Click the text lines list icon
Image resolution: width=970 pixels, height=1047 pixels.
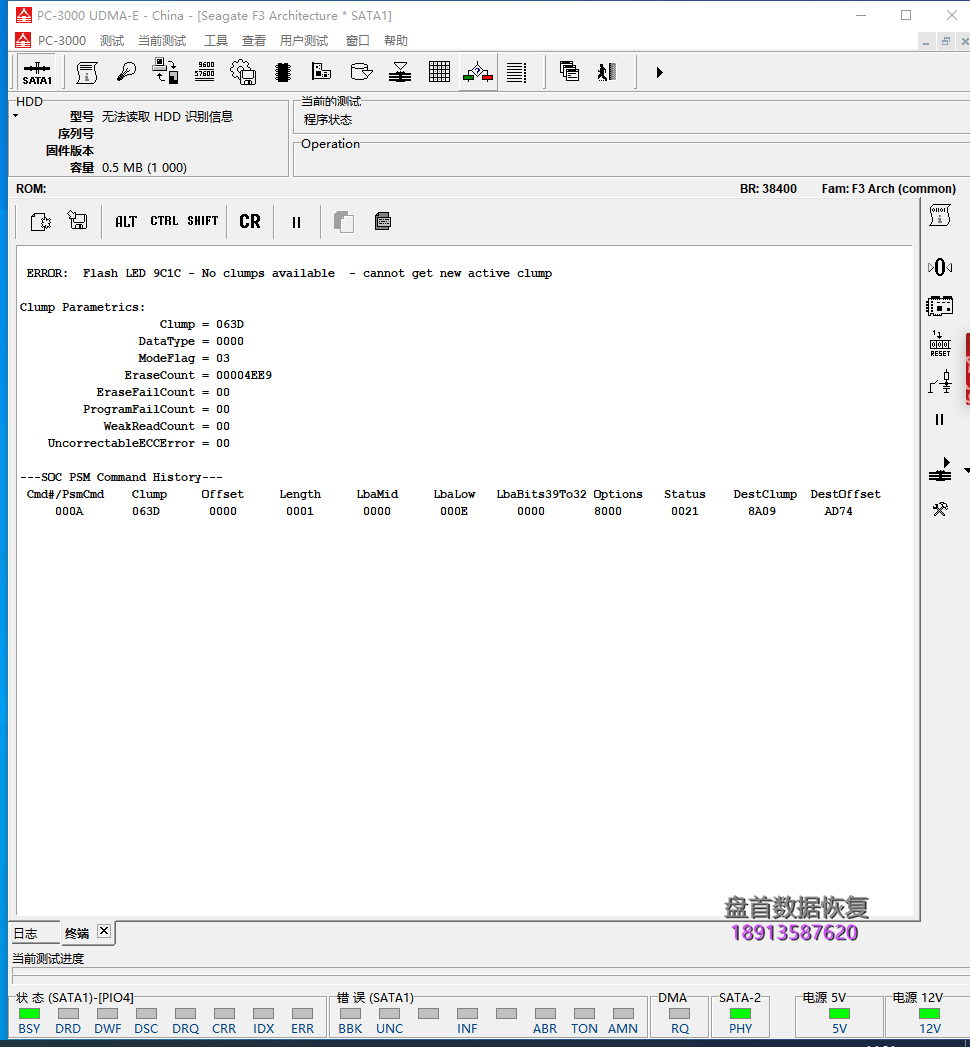pyautogui.click(x=516, y=72)
